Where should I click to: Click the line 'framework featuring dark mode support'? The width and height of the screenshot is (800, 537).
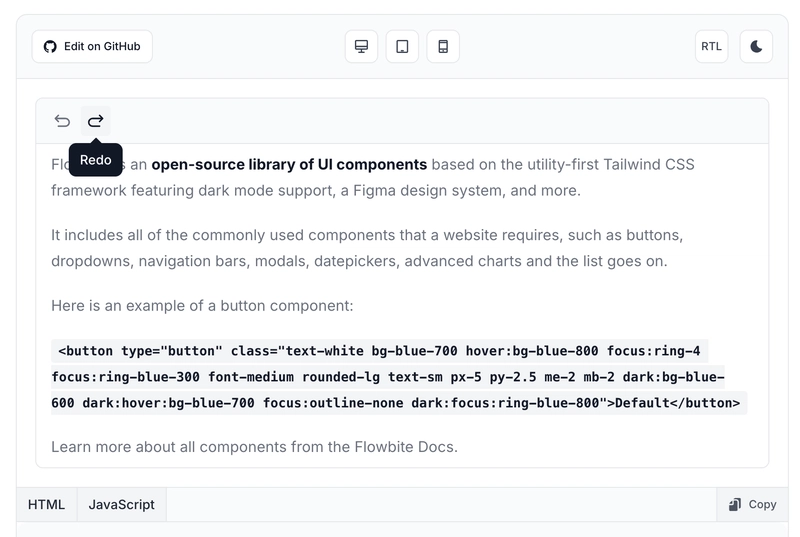pyautogui.click(x=316, y=190)
